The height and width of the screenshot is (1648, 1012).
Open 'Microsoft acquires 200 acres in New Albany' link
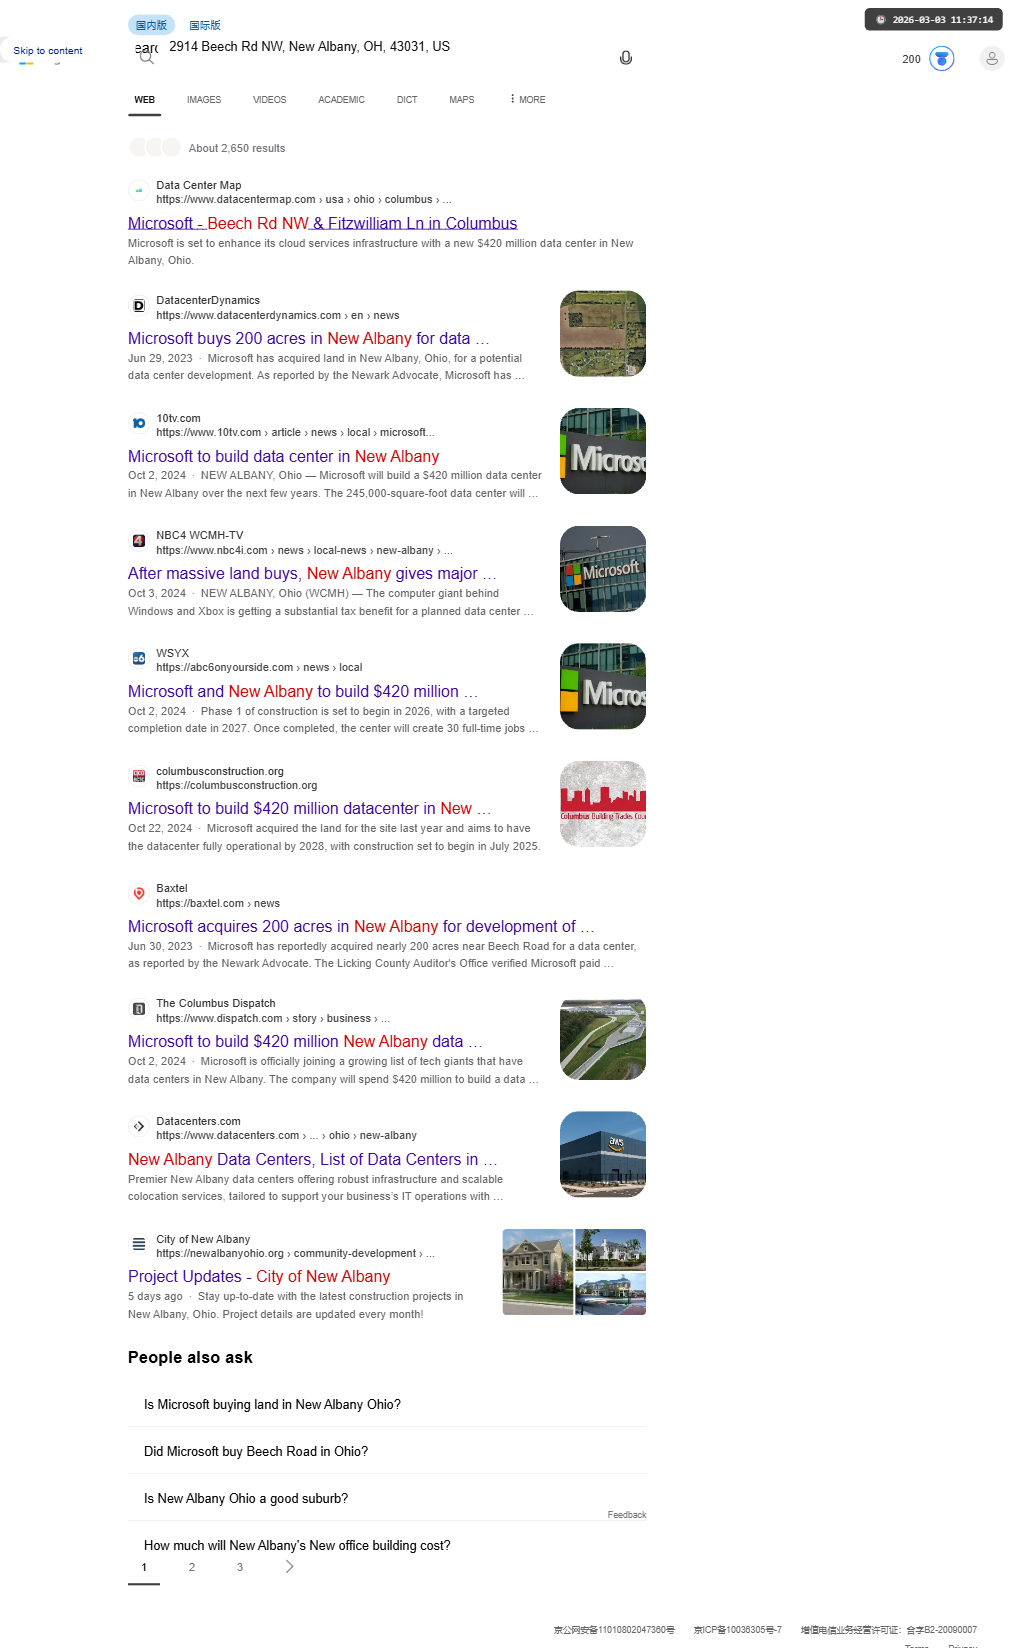(361, 927)
